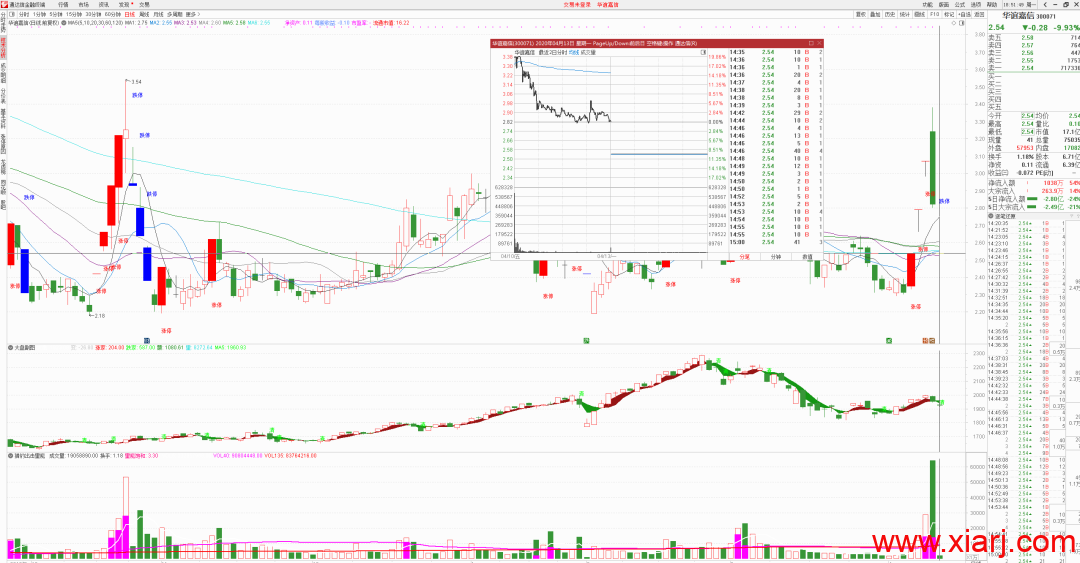
Task: Click the 5日净流入额 green bar
Action: pyautogui.click(x=1031, y=198)
